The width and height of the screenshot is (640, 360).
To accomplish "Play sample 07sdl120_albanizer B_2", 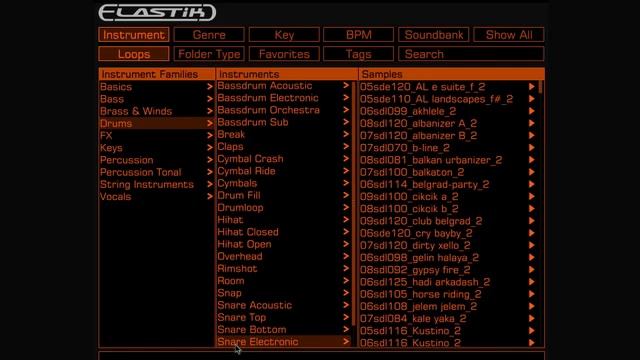I will click(x=531, y=136).
